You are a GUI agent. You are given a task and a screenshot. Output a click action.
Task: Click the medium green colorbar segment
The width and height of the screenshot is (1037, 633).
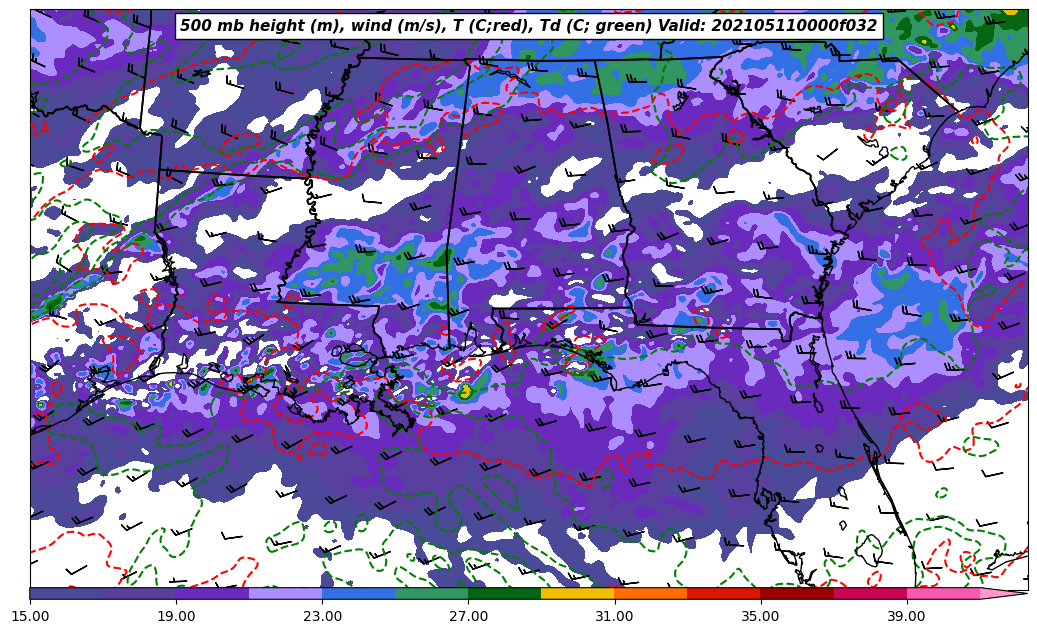pos(431,593)
